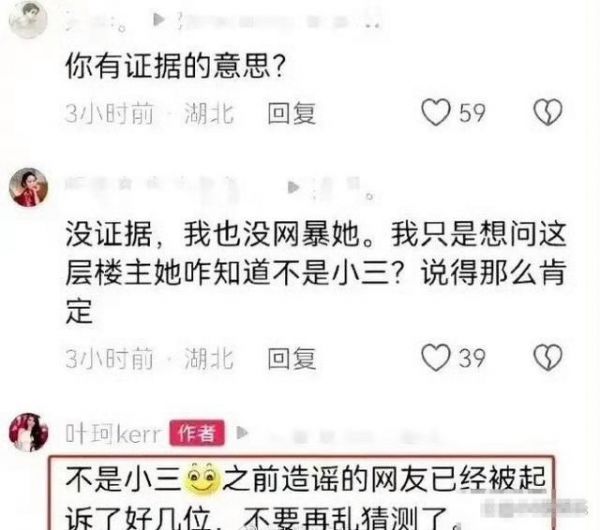
Task: Click 回复 under '你有证据的意思?'
Action: pyautogui.click(x=292, y=113)
